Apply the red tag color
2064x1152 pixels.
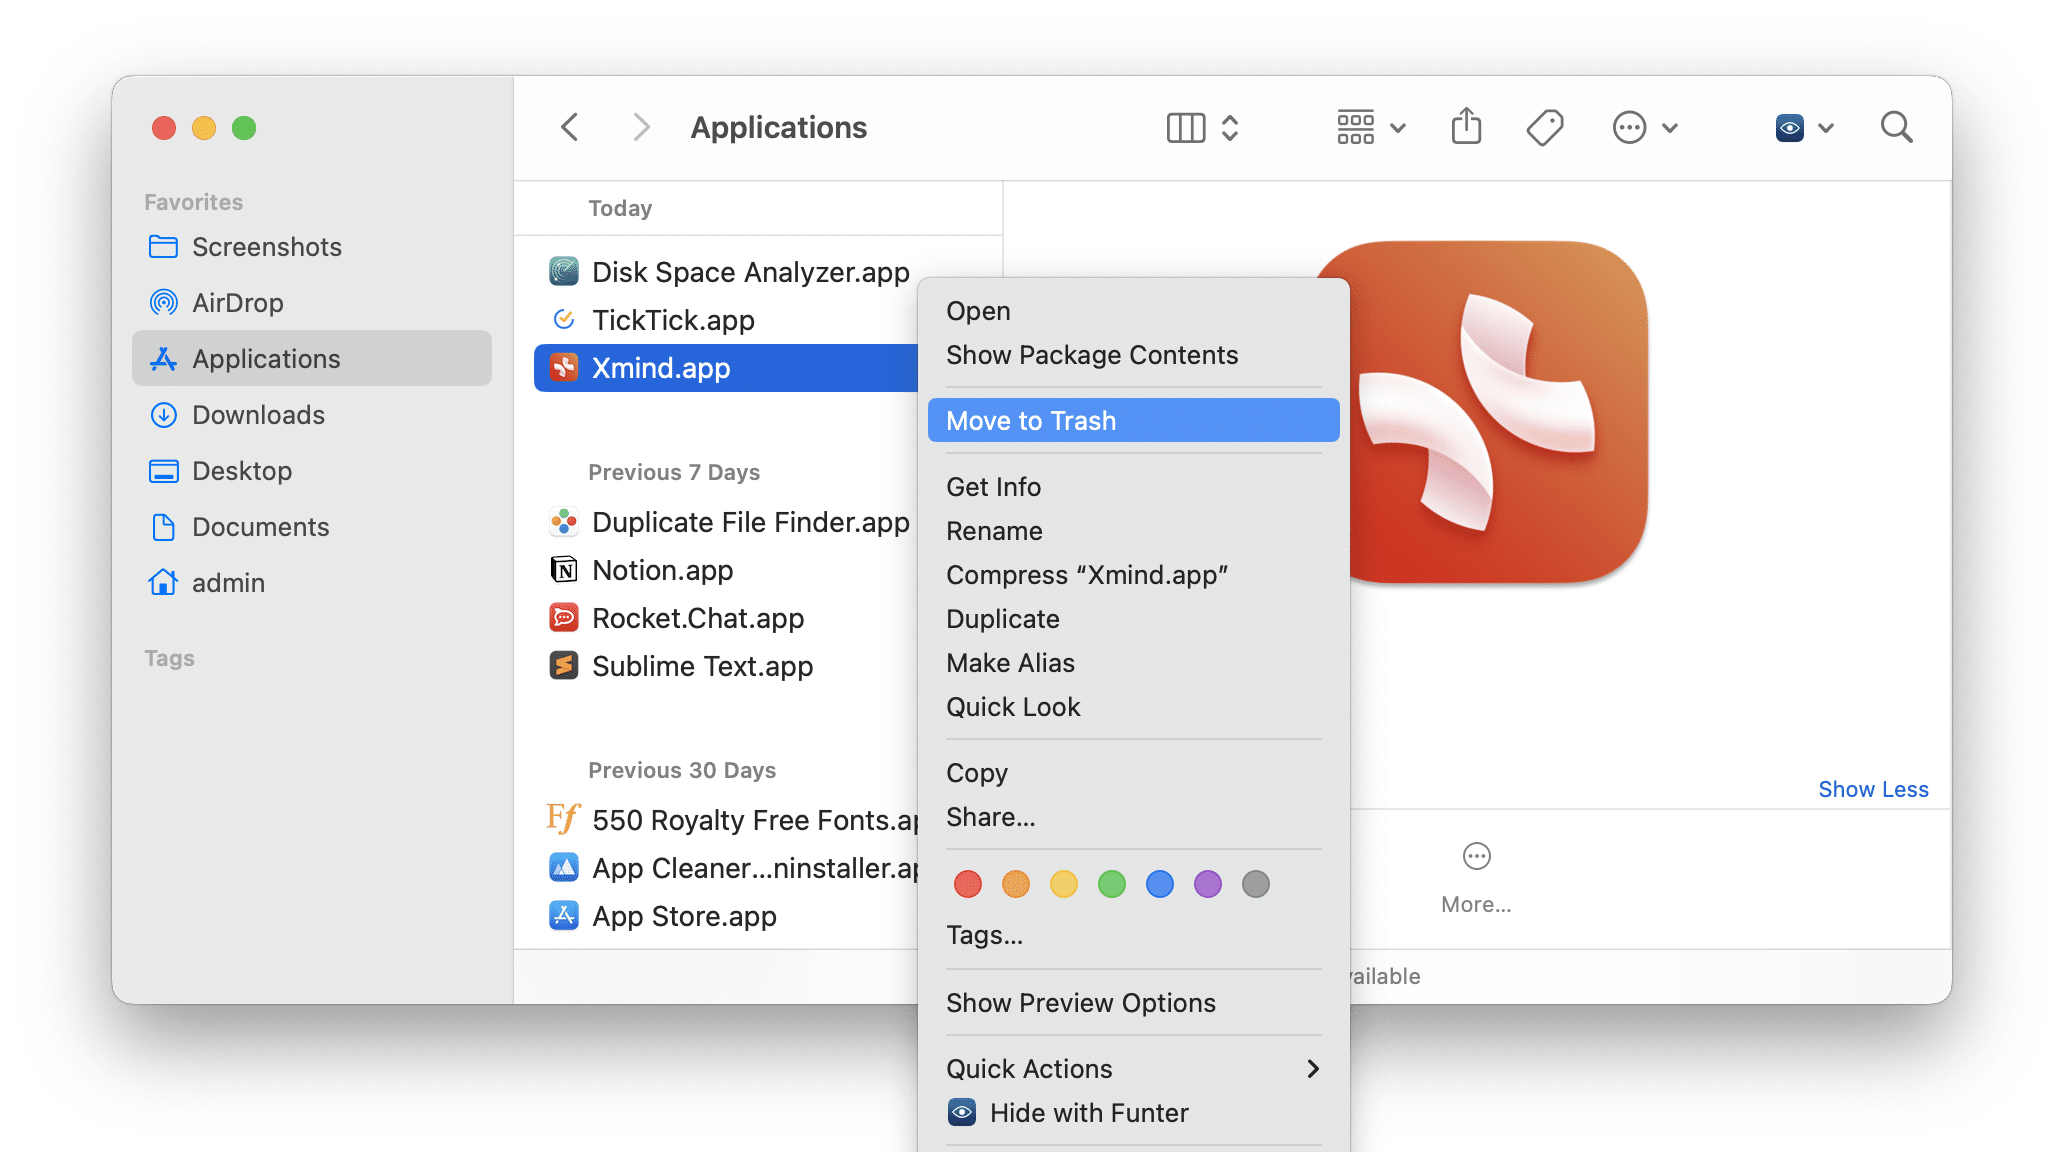967,884
